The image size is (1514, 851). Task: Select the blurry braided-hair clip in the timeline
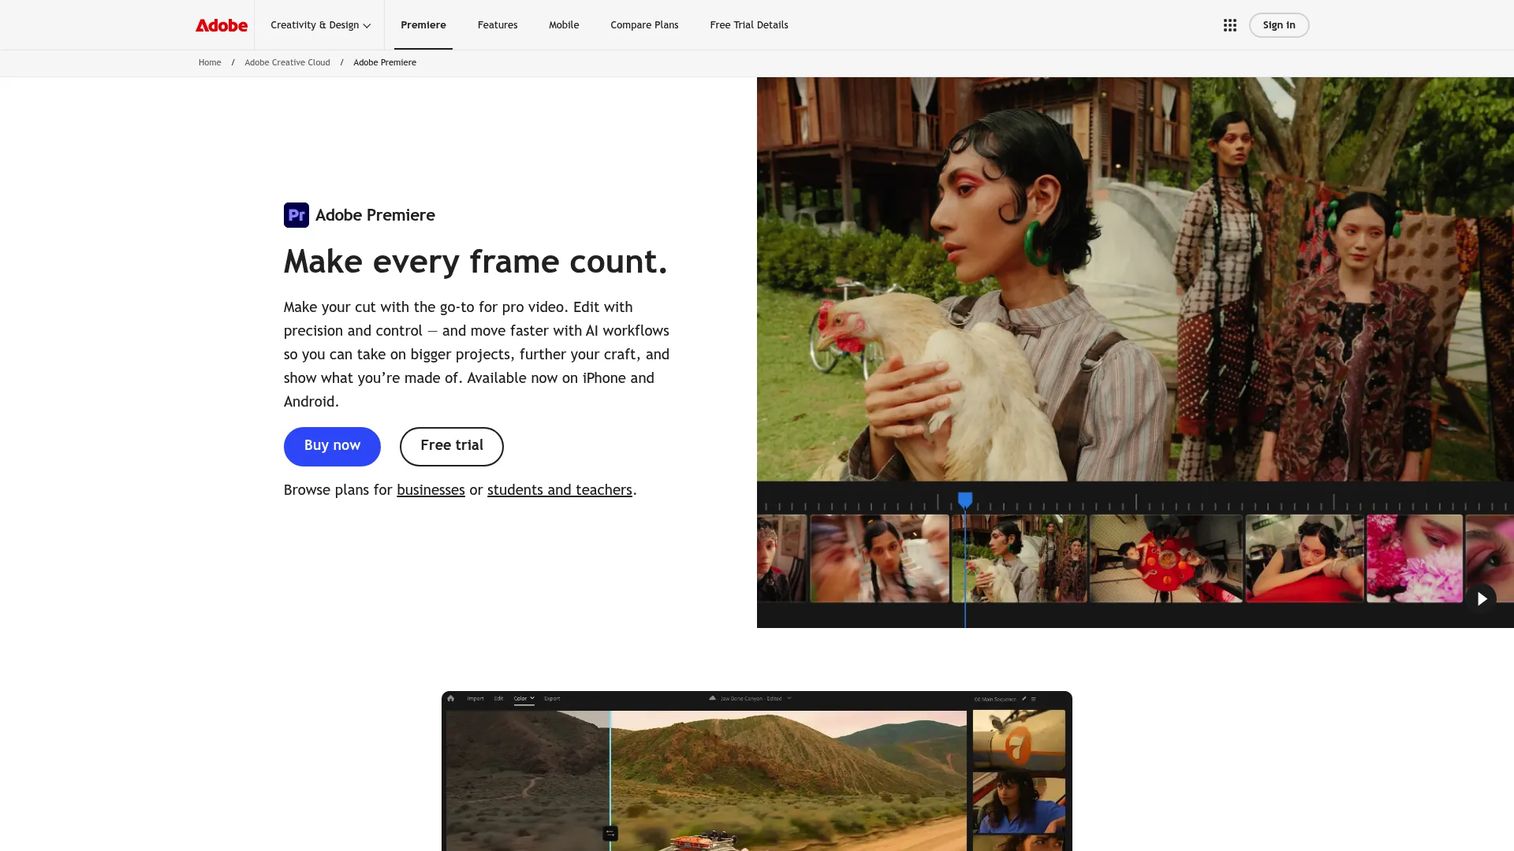click(x=879, y=558)
